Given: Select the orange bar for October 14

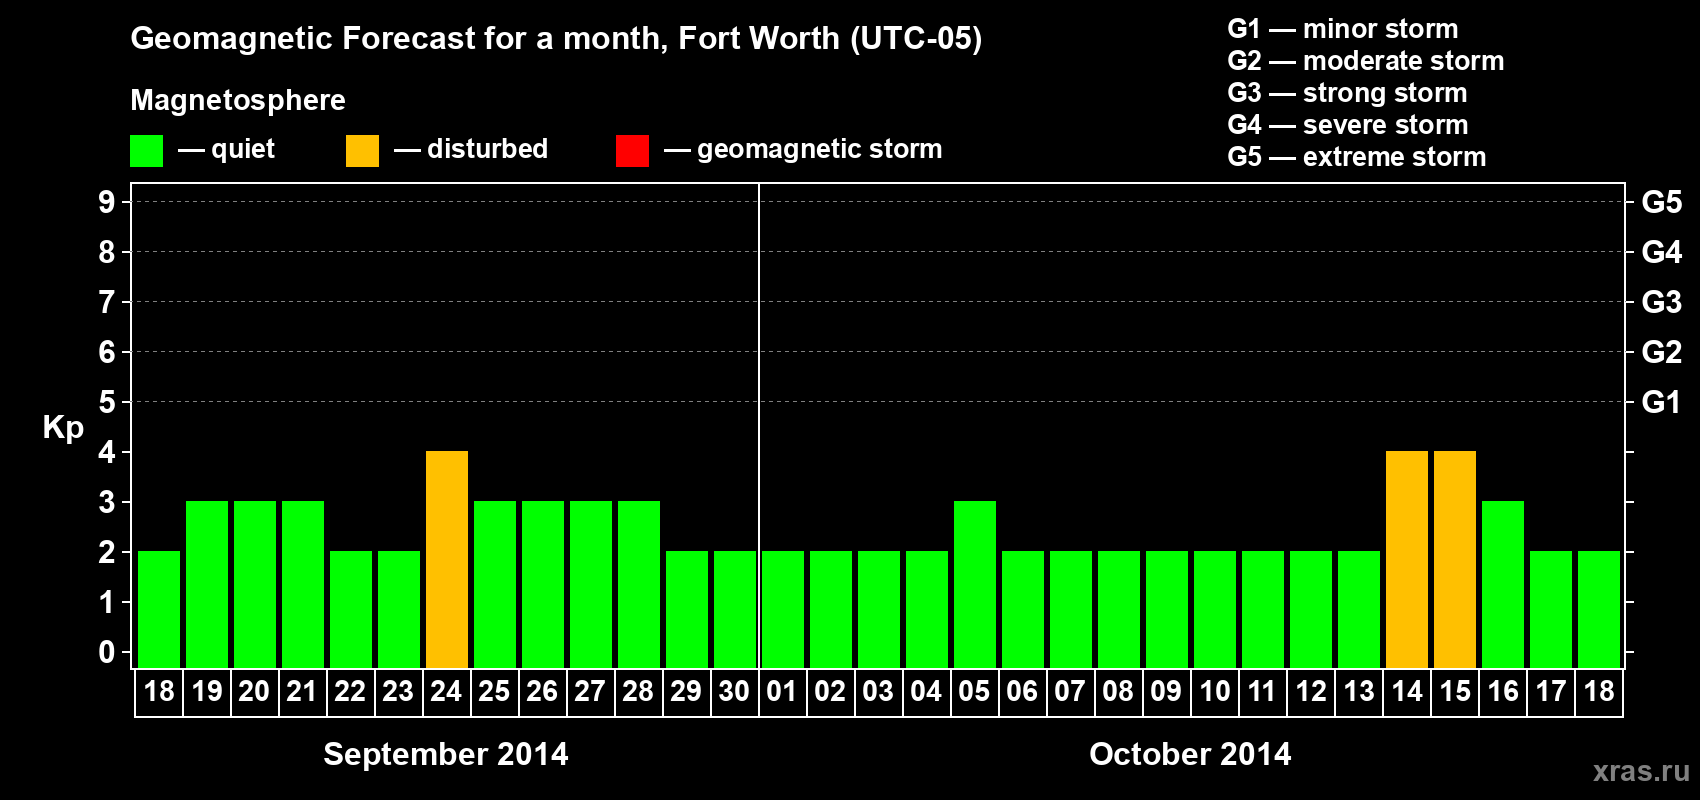Looking at the screenshot, I should tap(1407, 560).
